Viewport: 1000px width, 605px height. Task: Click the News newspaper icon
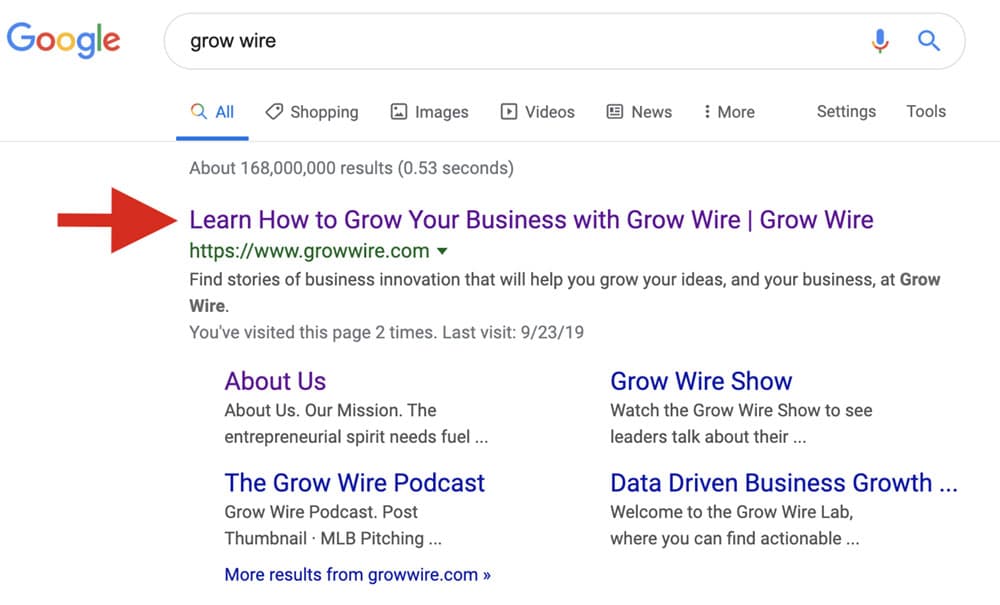[615, 112]
